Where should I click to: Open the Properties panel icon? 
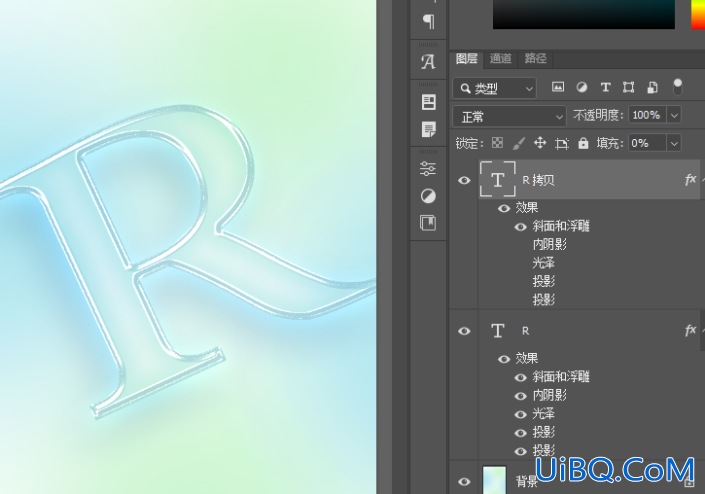(x=428, y=102)
